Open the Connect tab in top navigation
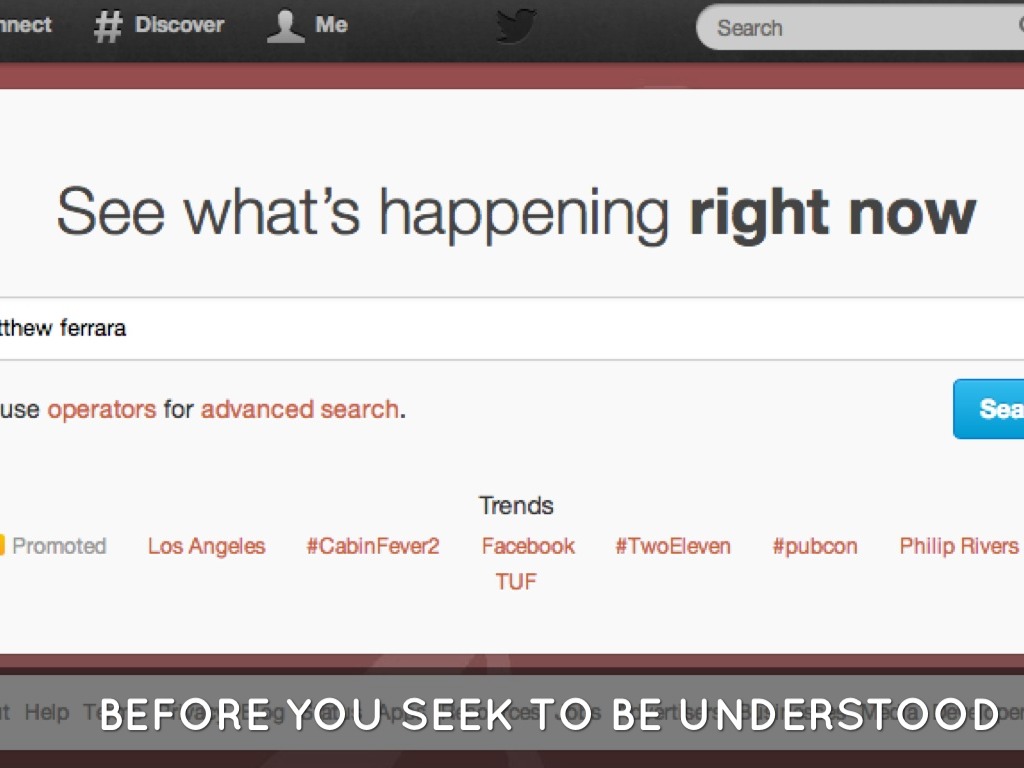This screenshot has height=768, width=1024. 26,25
